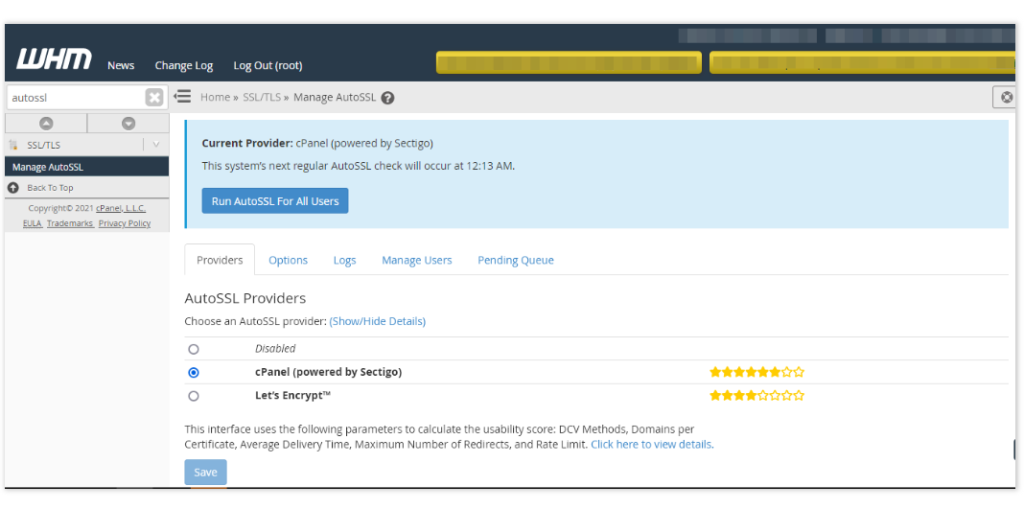Select the Let's Encrypt radio button
This screenshot has height=509, width=1024.
pyautogui.click(x=194, y=396)
